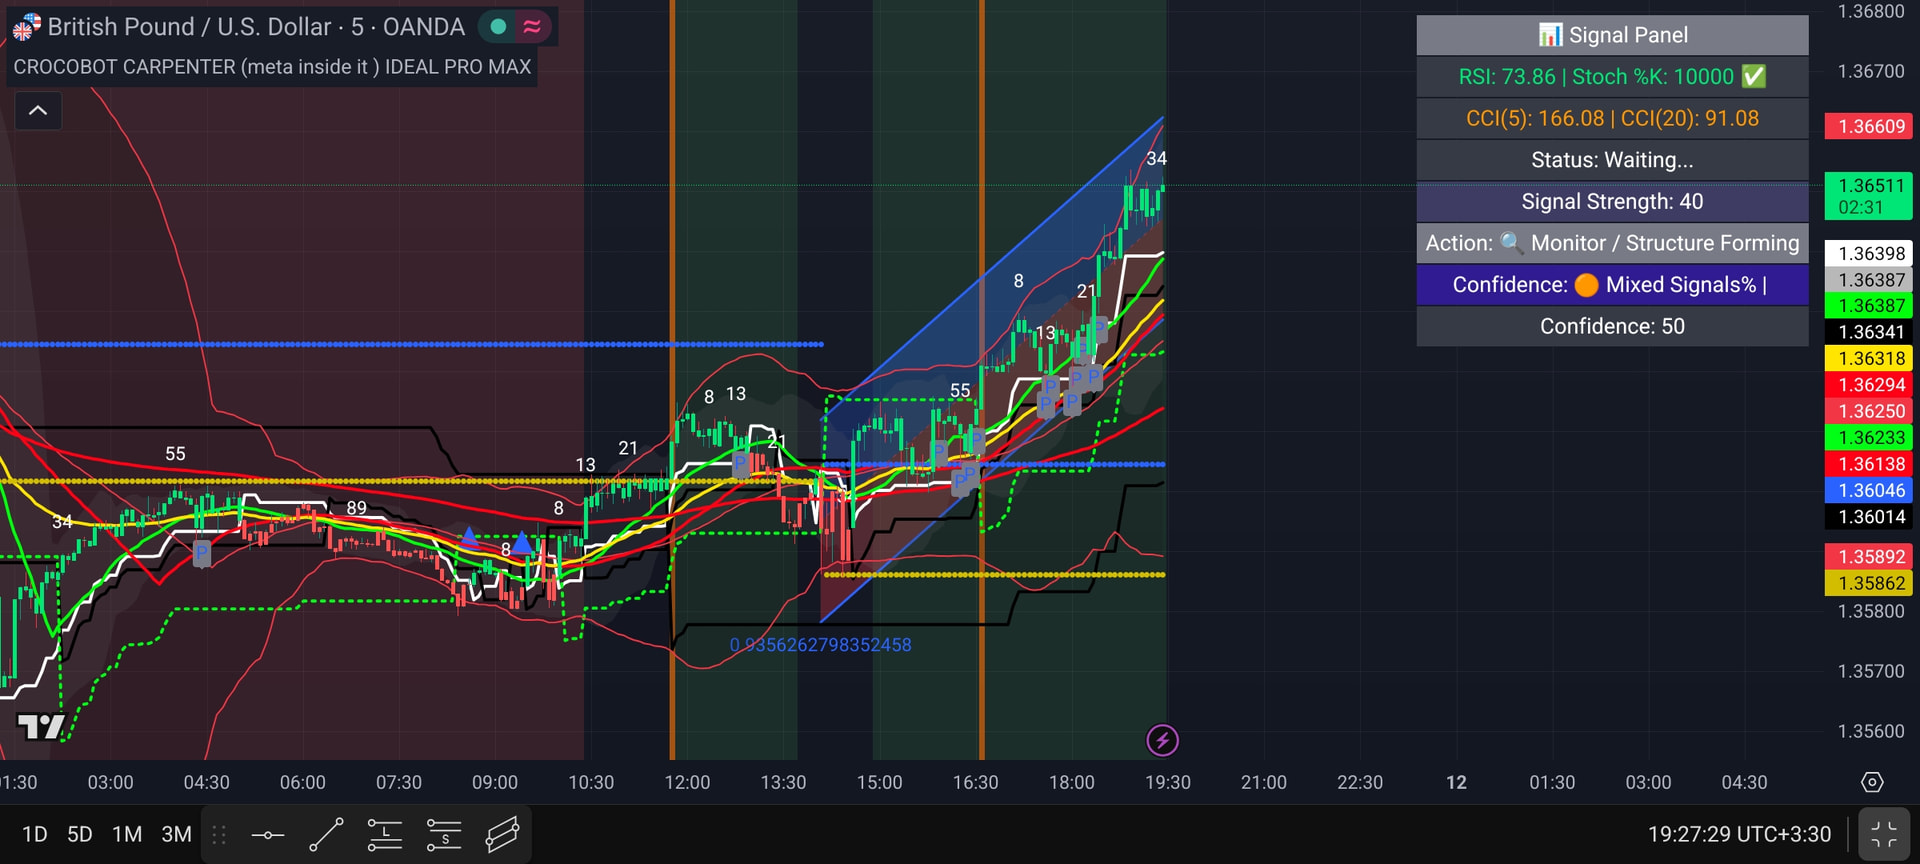
Task: Click the red 1.36609 price label
Action: [x=1869, y=126]
